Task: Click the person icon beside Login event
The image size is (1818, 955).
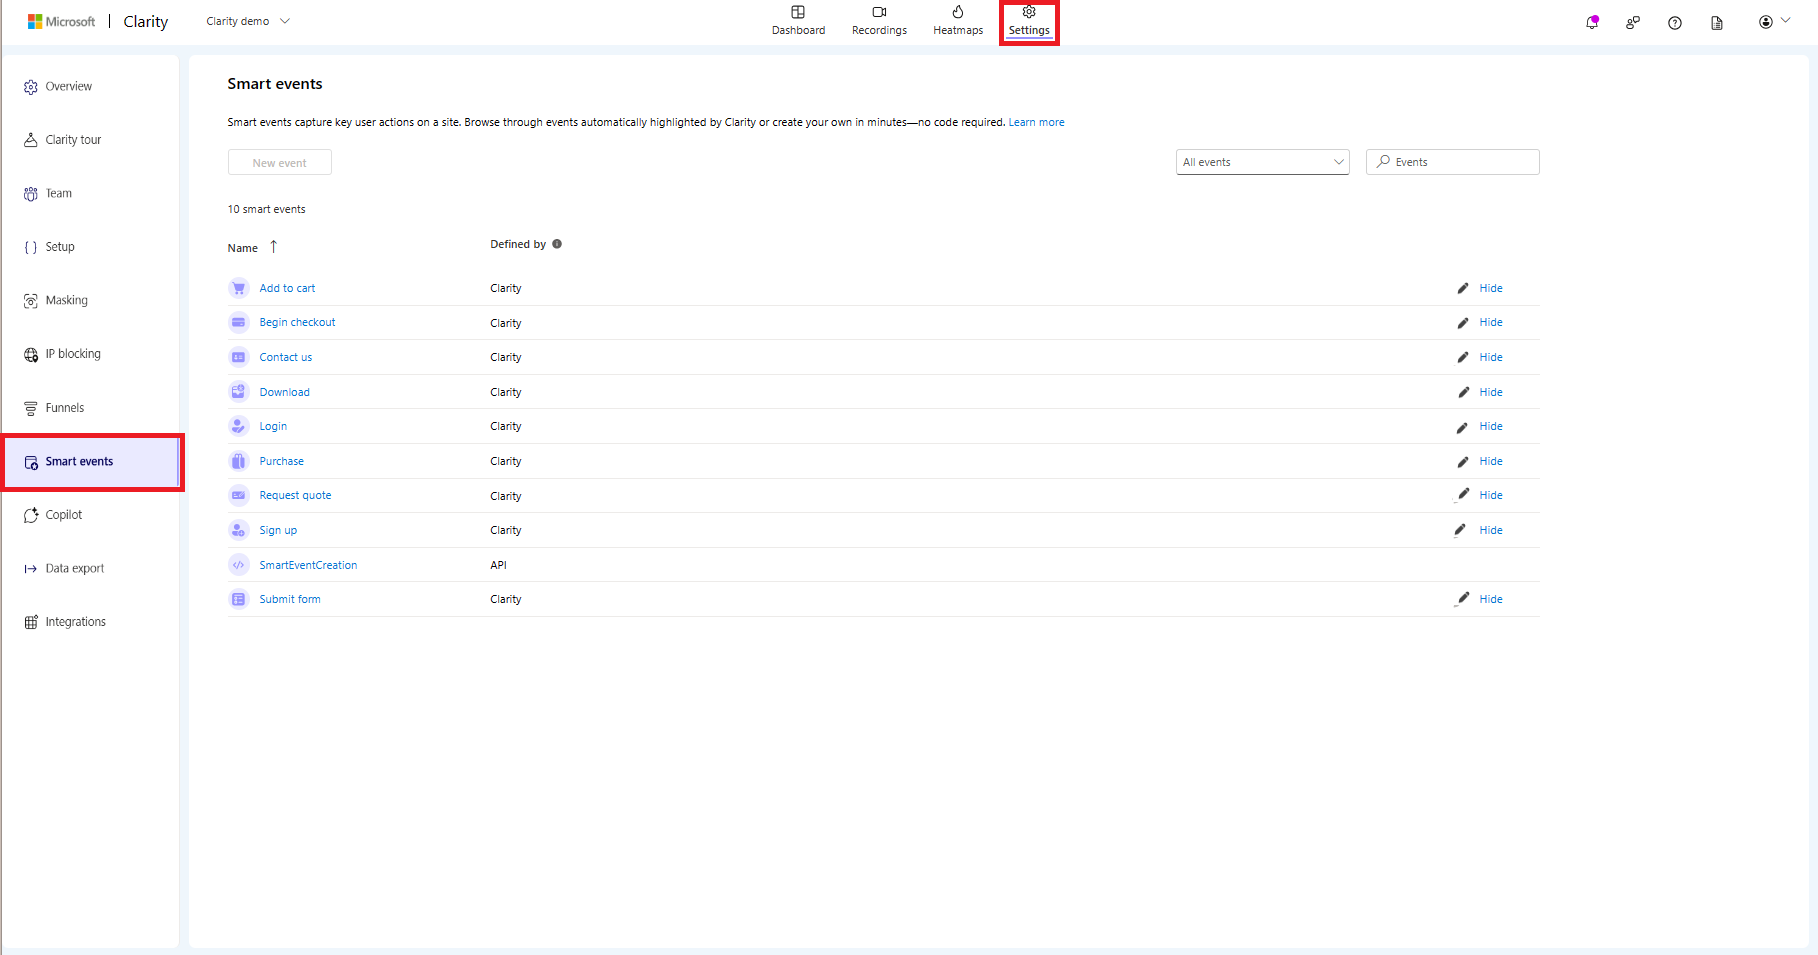Action: click(x=238, y=426)
